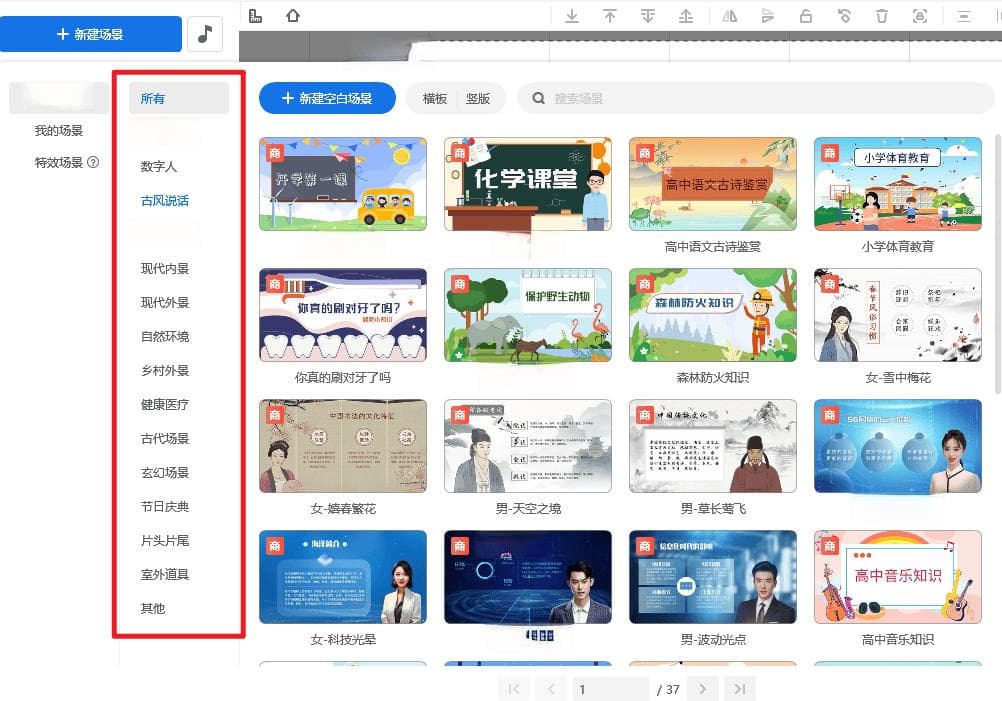Viewport: 1002px width, 701px height.
Task: Click the horizontal flip icon
Action: pyautogui.click(x=730, y=16)
